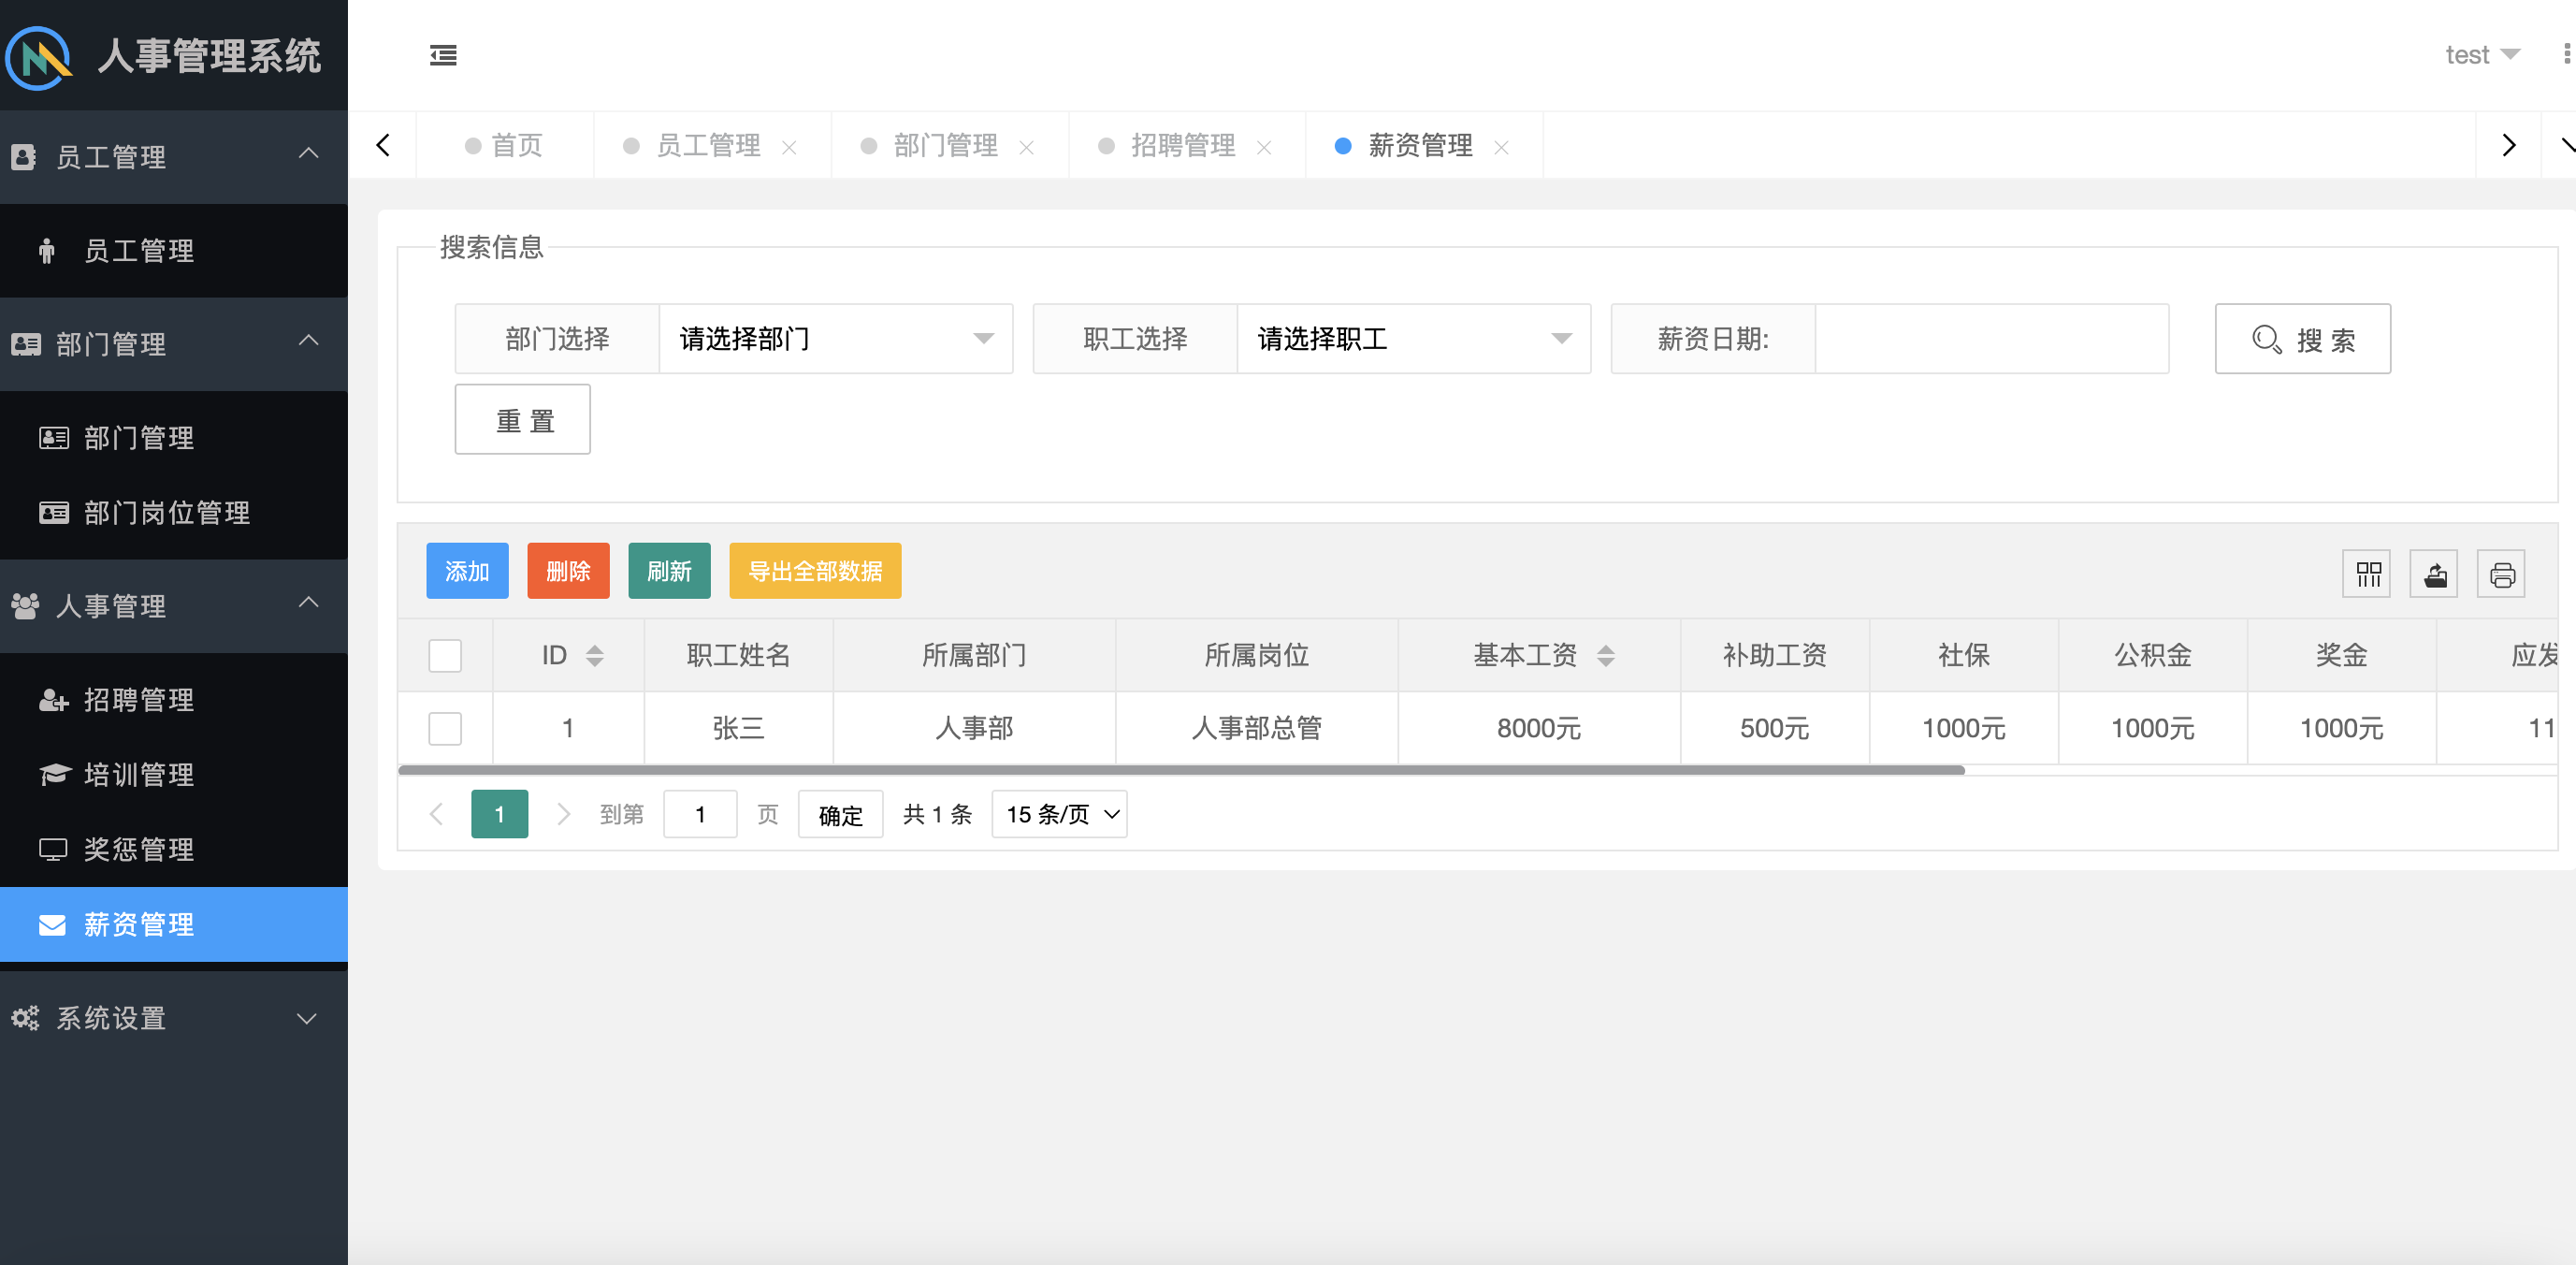Viewport: 2576px width, 1265px height.
Task: Open 培训管理 in sidebar
Action: (x=174, y=774)
